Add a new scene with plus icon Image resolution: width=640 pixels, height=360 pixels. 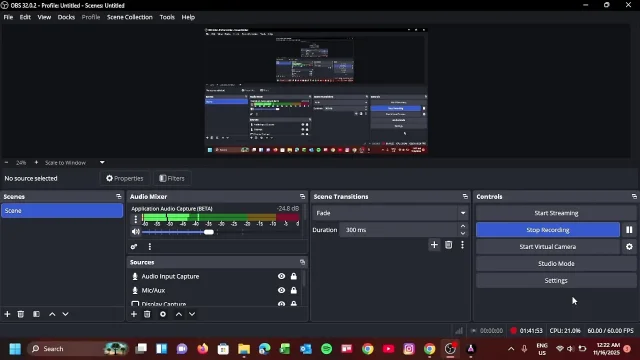point(7,314)
